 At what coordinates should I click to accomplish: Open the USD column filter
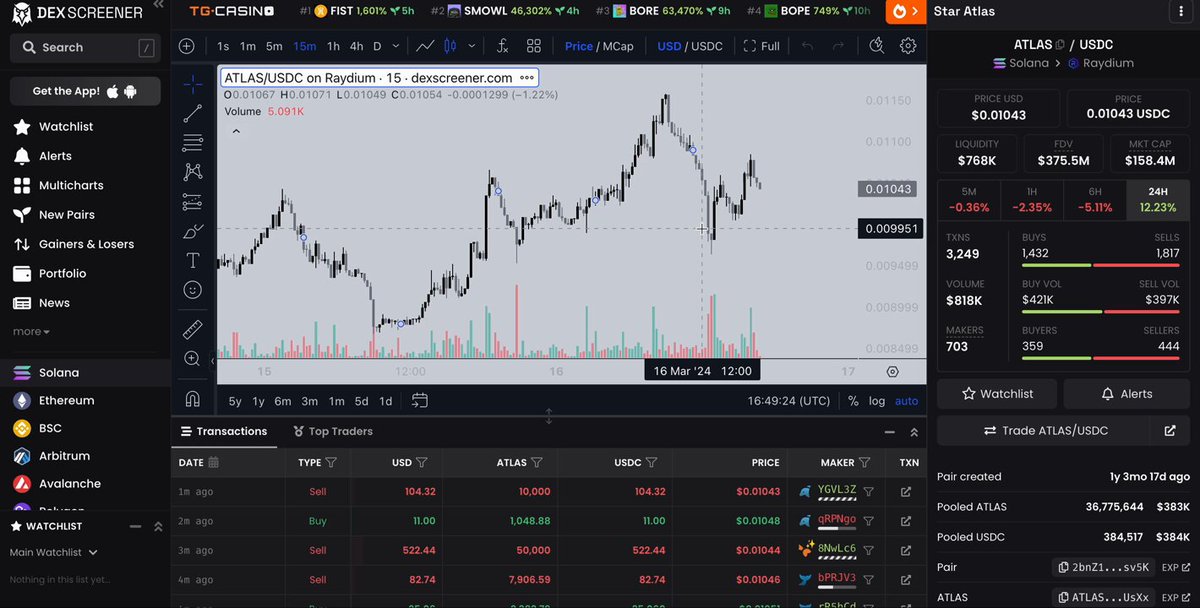point(421,463)
